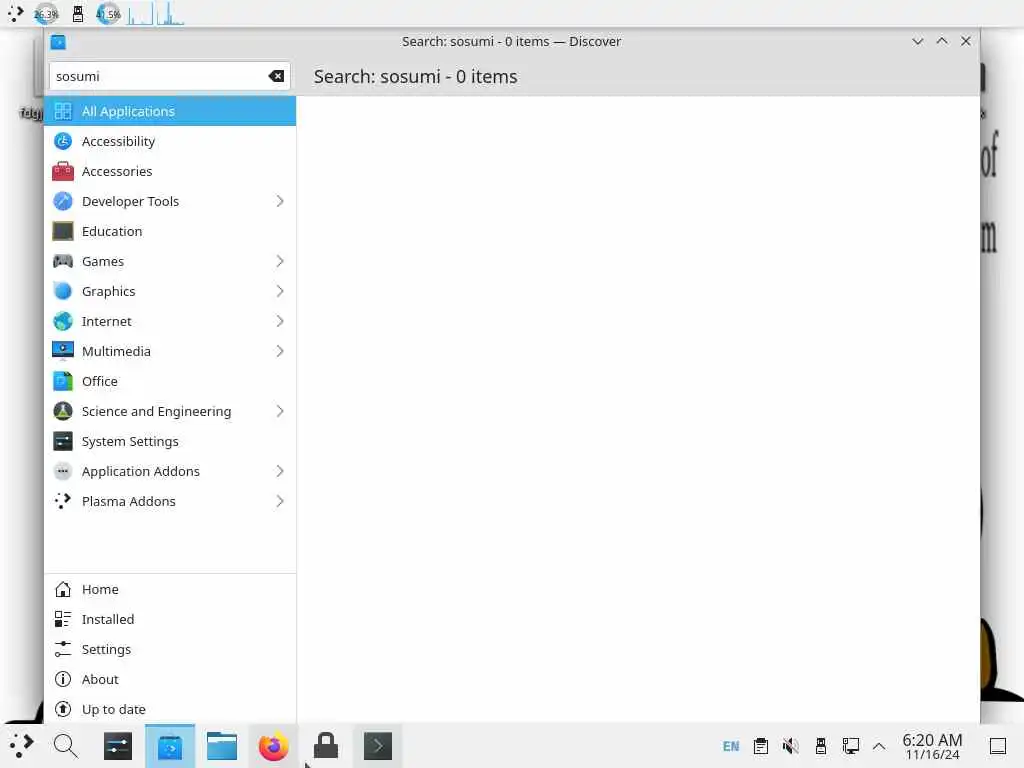Click the padlock taskbar icon
Image resolution: width=1024 pixels, height=768 pixels.
(326, 746)
